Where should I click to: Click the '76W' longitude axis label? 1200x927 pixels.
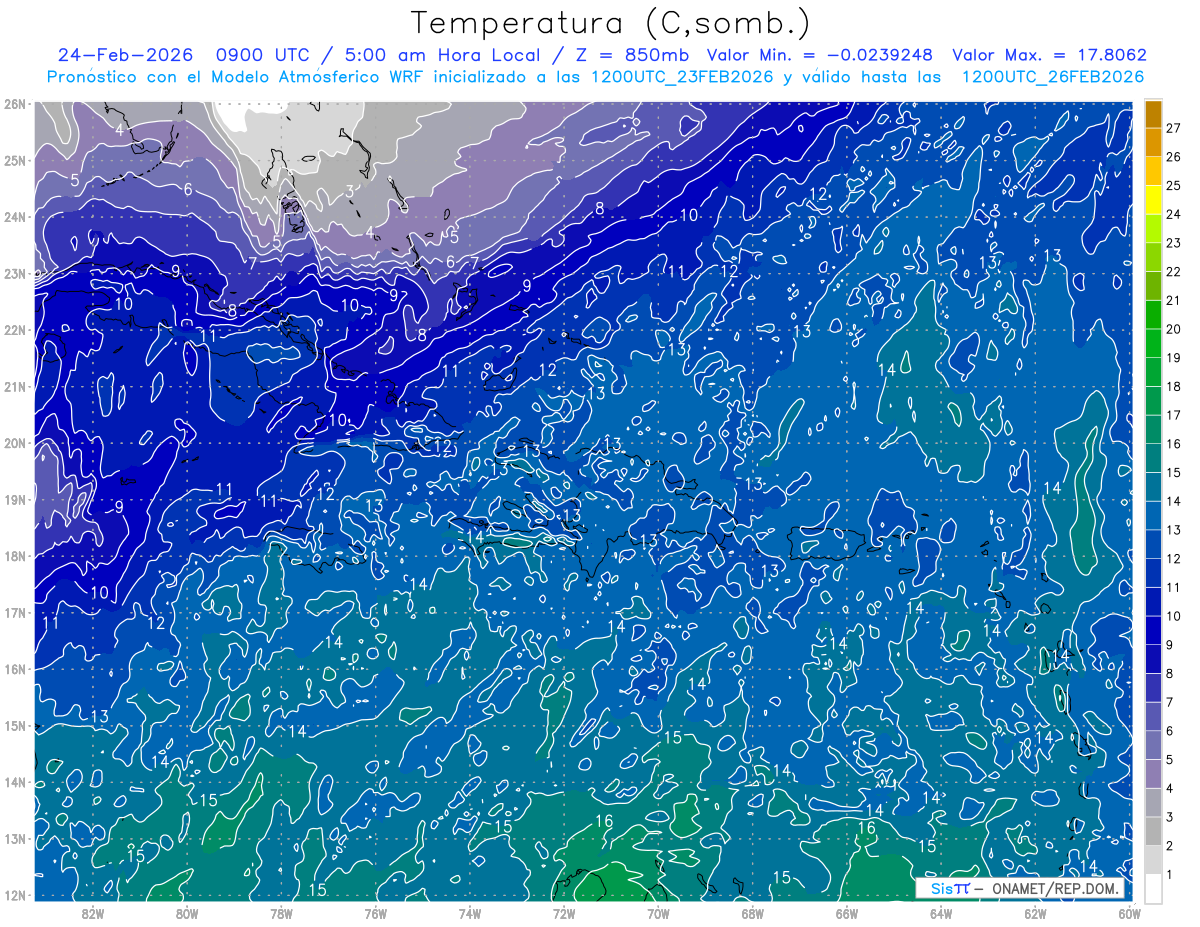point(376,913)
